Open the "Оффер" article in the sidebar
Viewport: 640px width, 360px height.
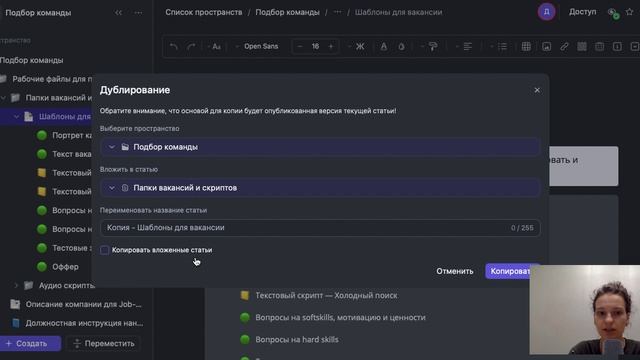pyautogui.click(x=65, y=267)
